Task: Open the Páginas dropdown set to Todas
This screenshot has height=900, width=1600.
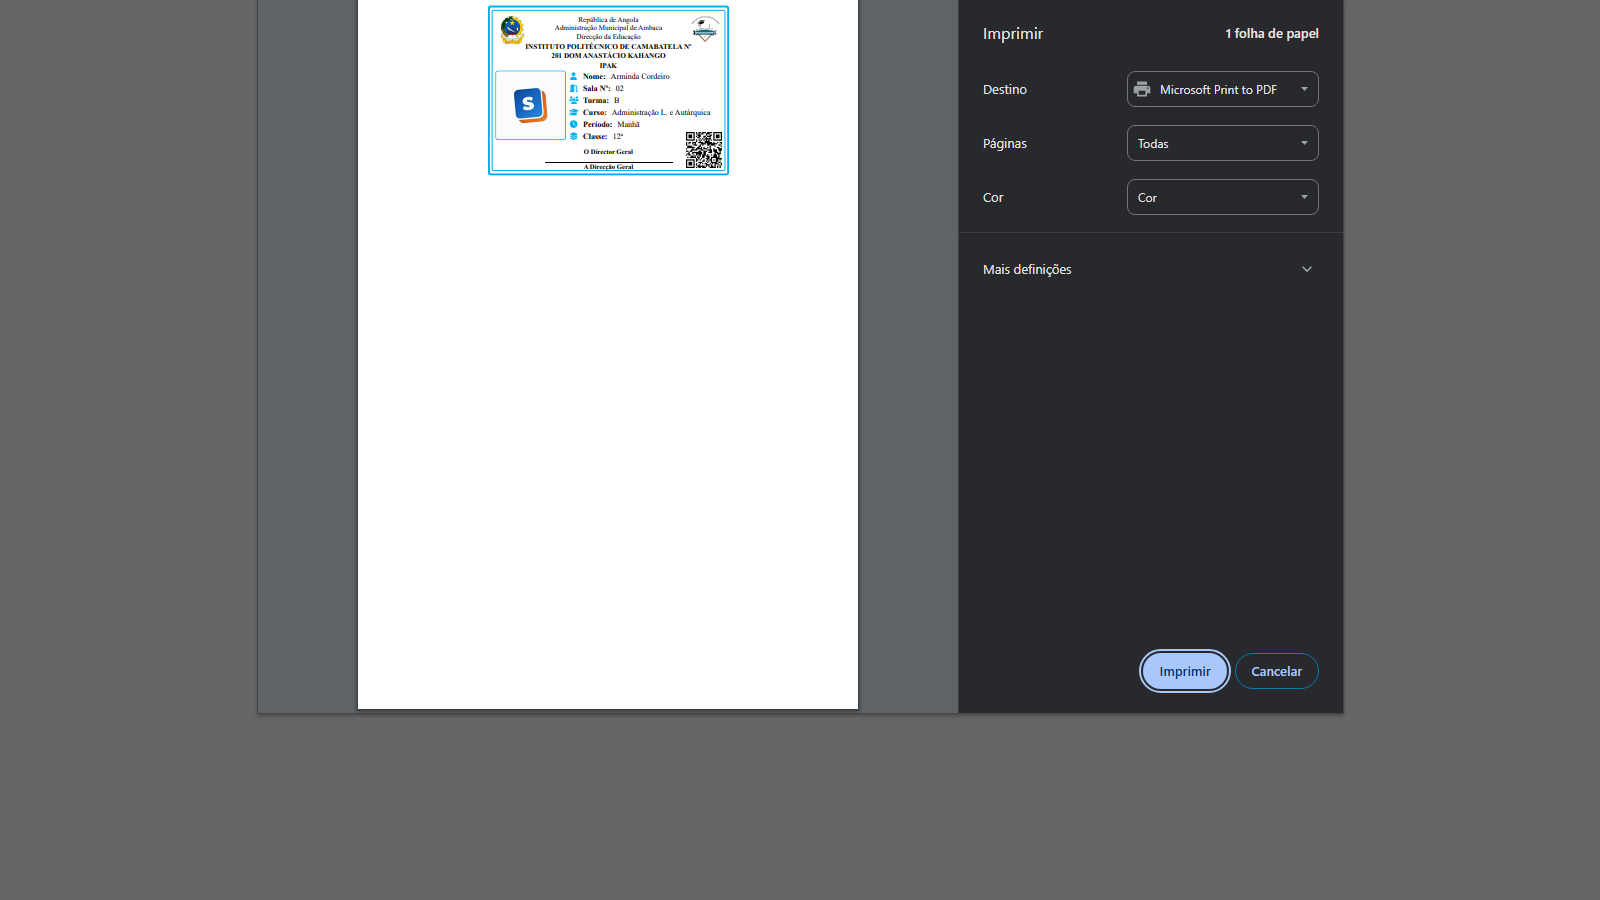Action: pos(1222,143)
